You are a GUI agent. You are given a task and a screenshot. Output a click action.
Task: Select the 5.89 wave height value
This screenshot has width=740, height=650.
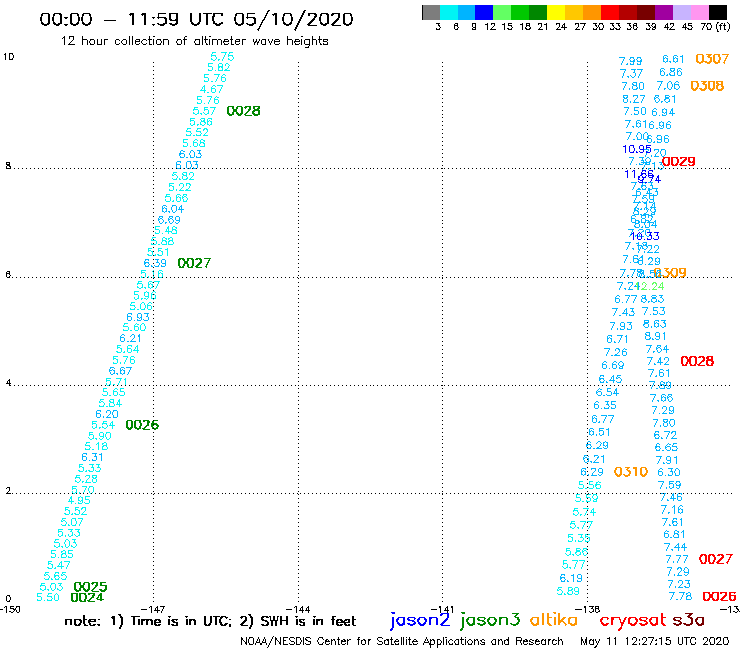coord(568,591)
